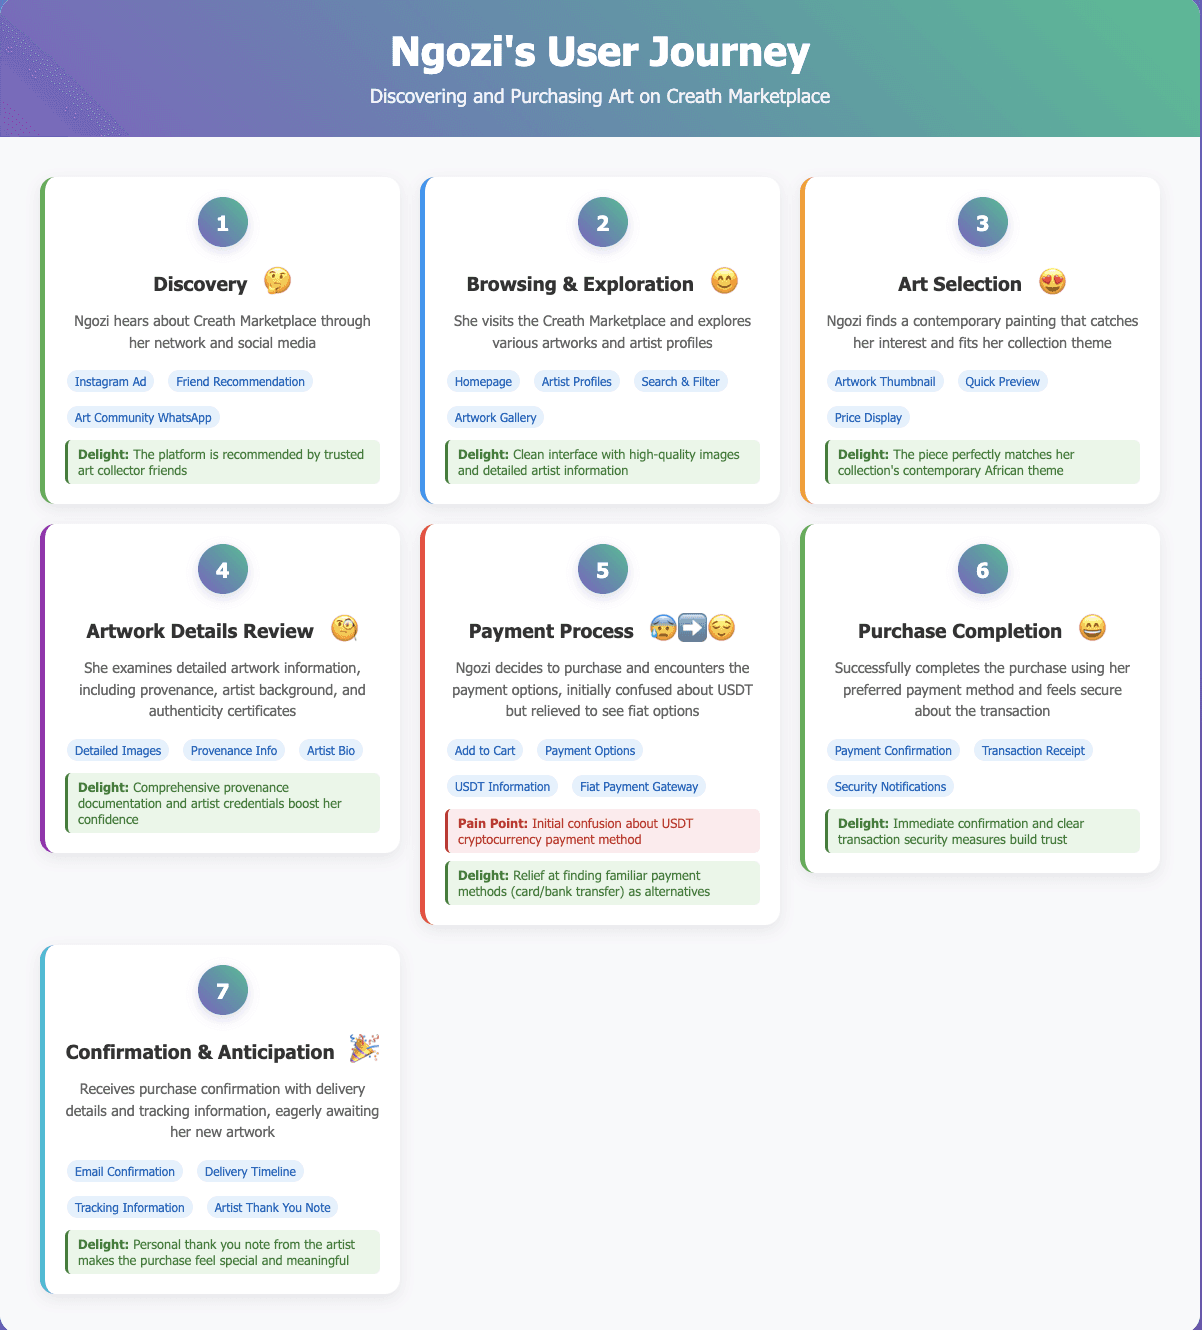Click the Purchase Completion description paragraph
The width and height of the screenshot is (1202, 1330).
982,690
